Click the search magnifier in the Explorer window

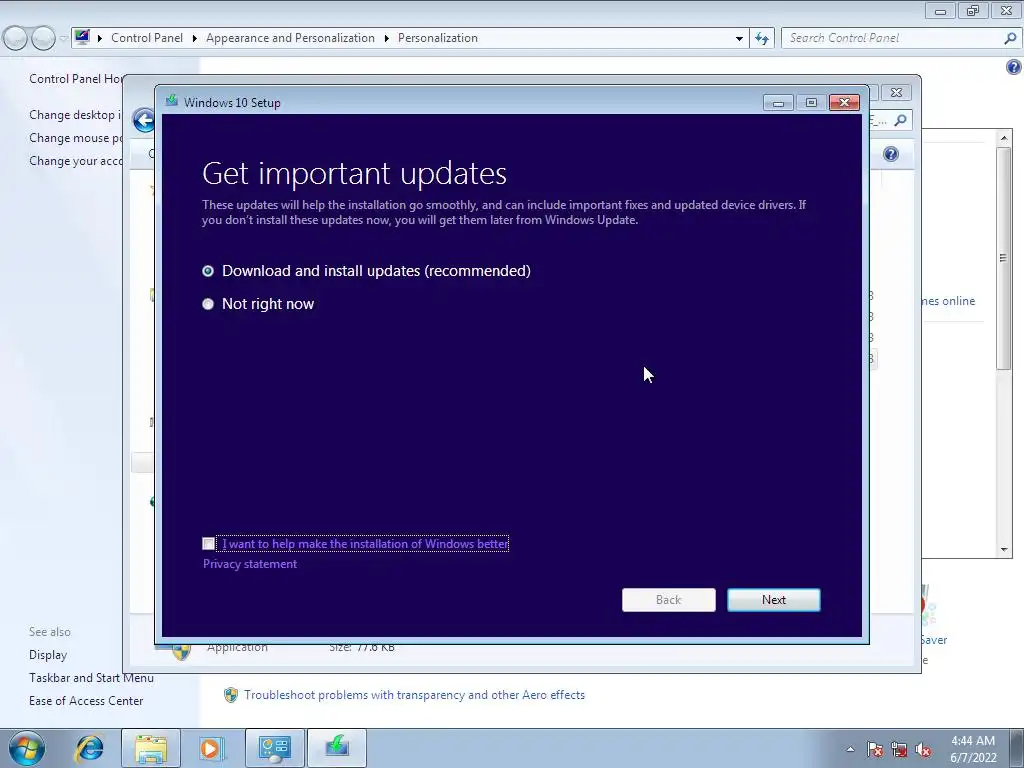click(901, 120)
